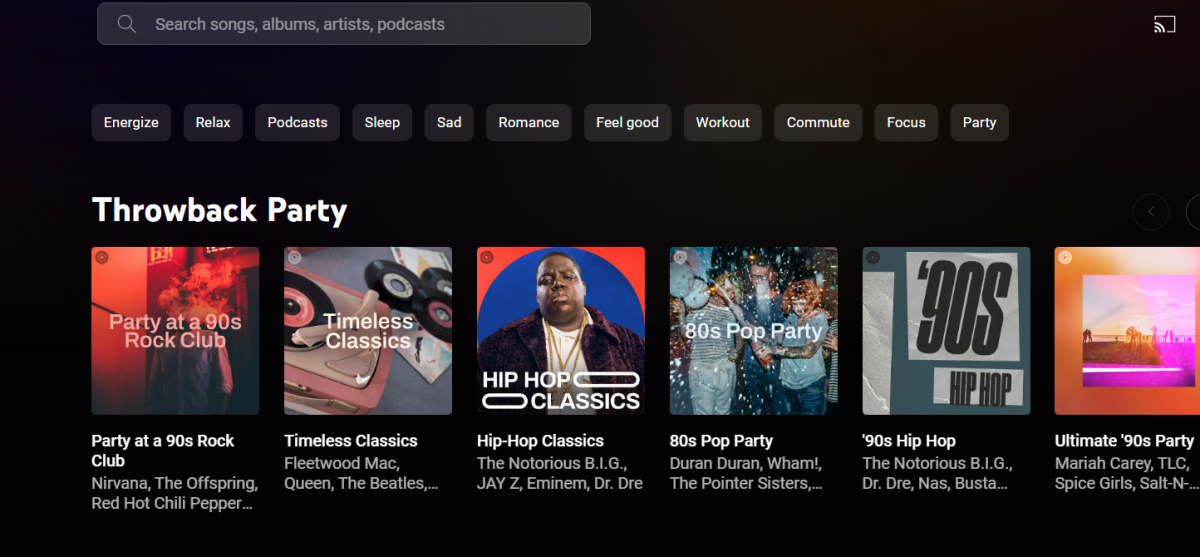Click the '90s Hip Hop title link
1200x557 pixels.
(x=909, y=441)
